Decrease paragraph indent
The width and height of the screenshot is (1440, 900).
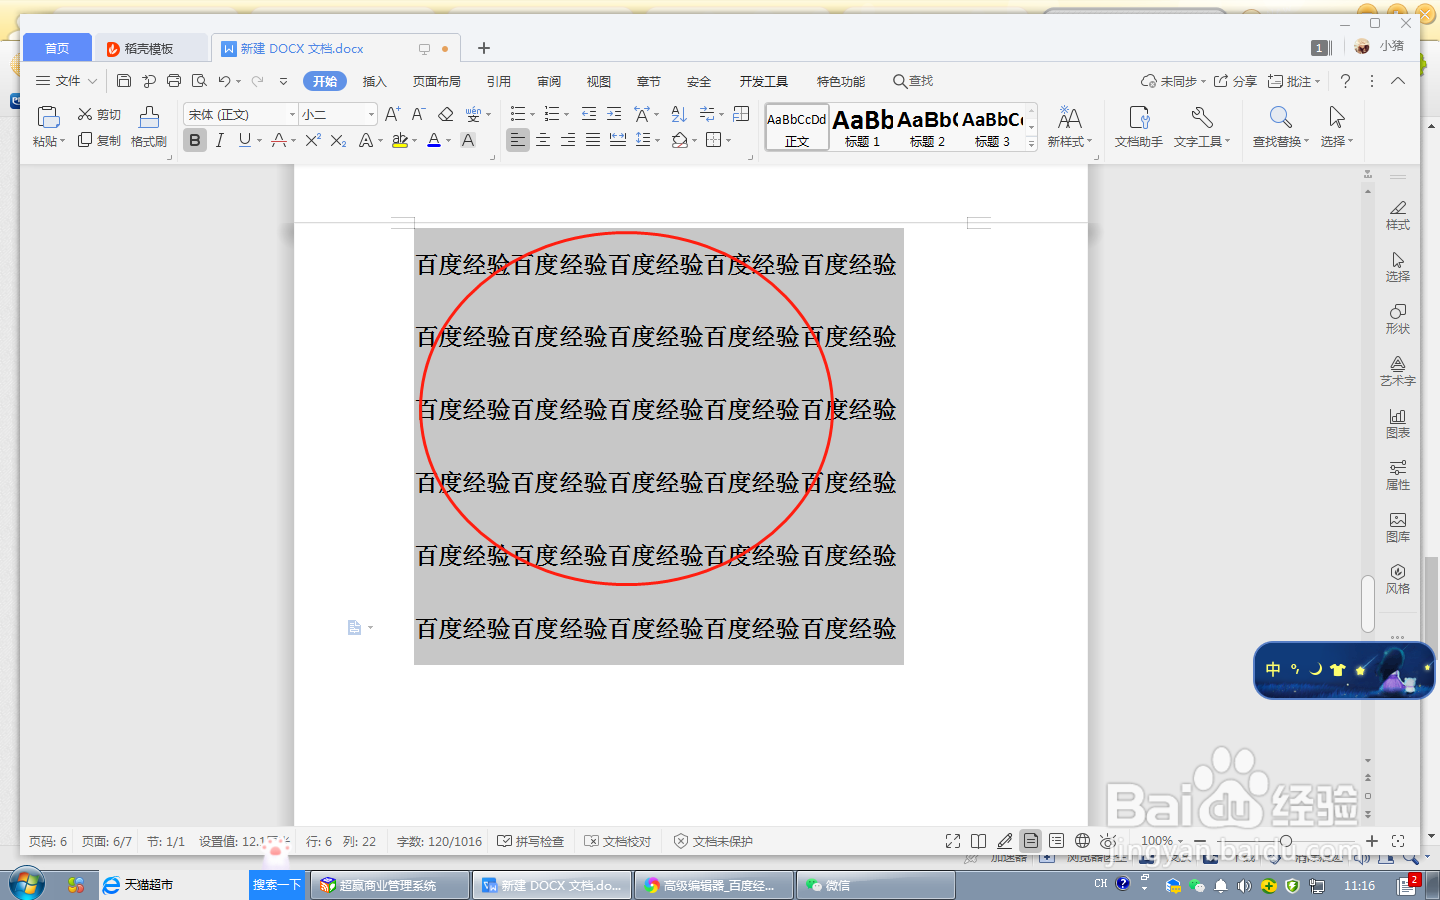[589, 114]
